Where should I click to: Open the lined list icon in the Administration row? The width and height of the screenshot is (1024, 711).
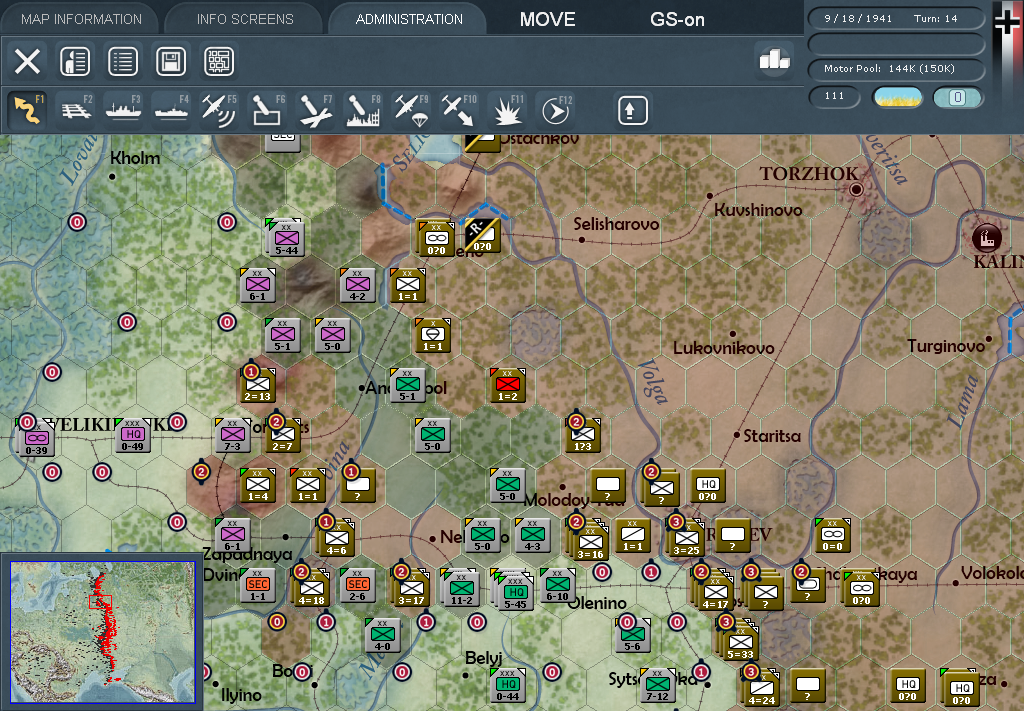pos(123,62)
